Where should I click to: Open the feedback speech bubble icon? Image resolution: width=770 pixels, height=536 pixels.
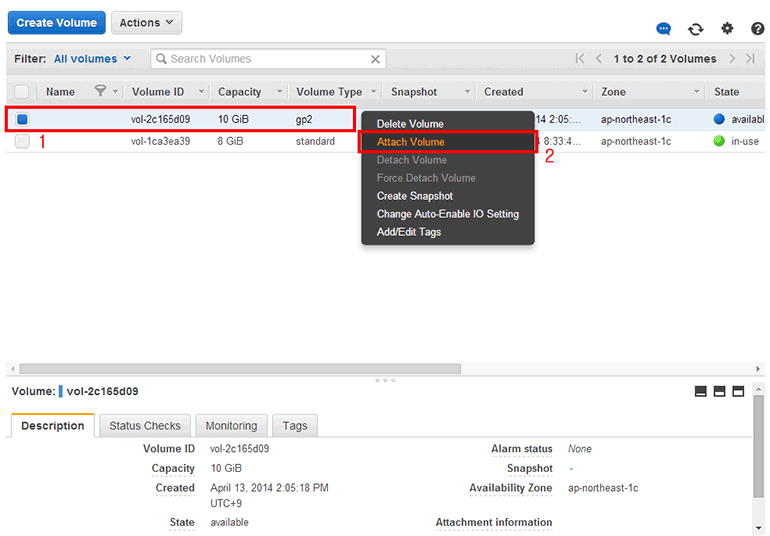(x=664, y=29)
